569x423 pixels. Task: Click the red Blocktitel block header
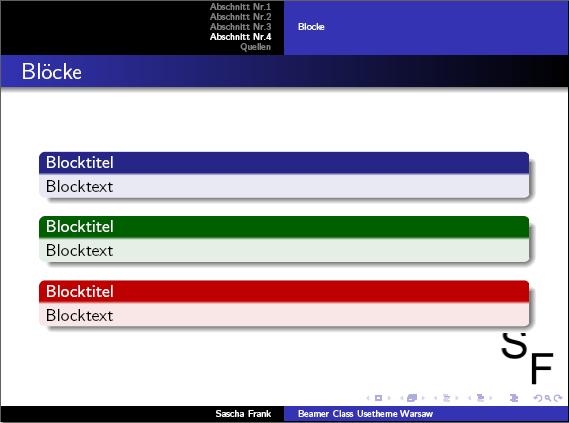[284, 291]
